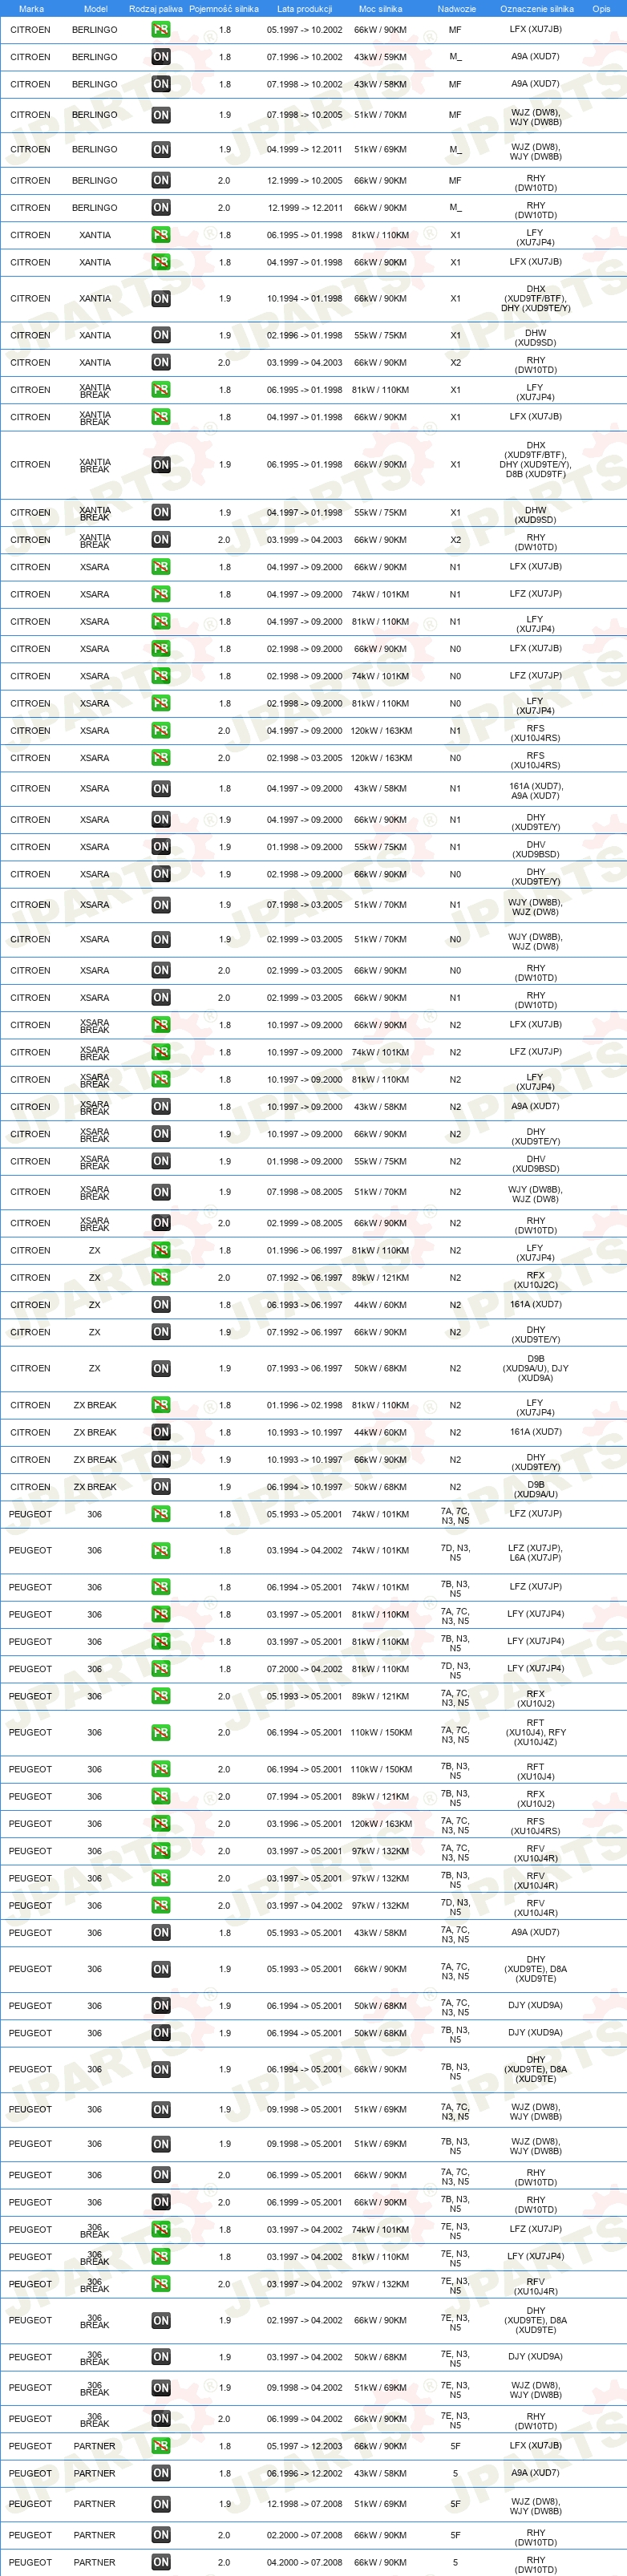
Task: Click ON icon in ZX 06.1993 161A row
Action: [x=161, y=1305]
